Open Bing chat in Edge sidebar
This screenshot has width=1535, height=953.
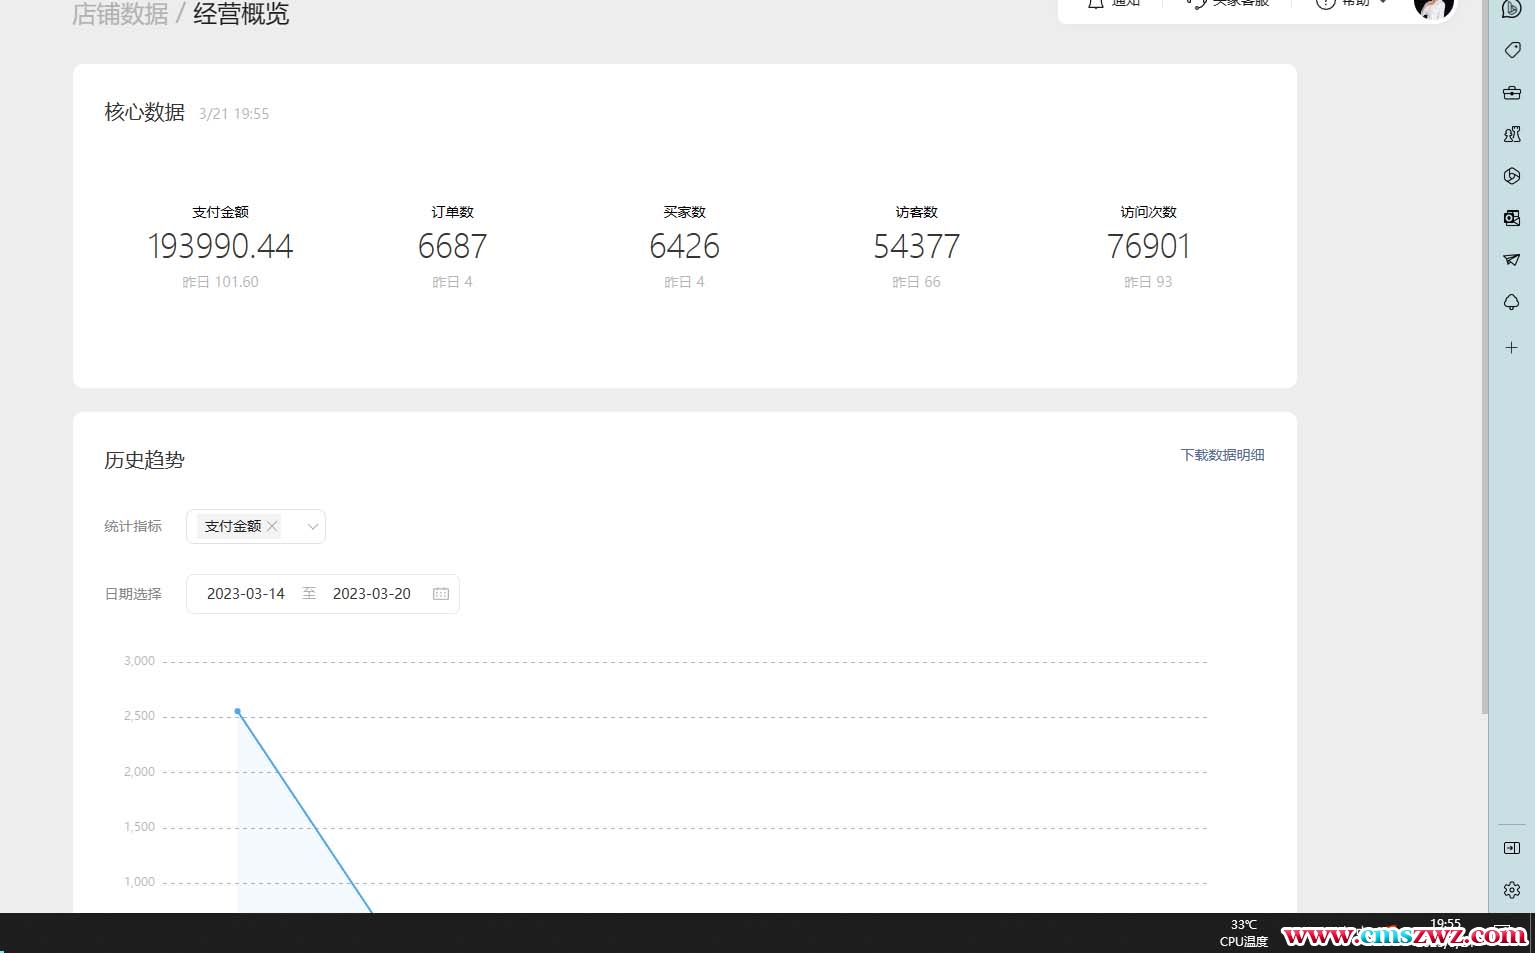click(1512, 8)
